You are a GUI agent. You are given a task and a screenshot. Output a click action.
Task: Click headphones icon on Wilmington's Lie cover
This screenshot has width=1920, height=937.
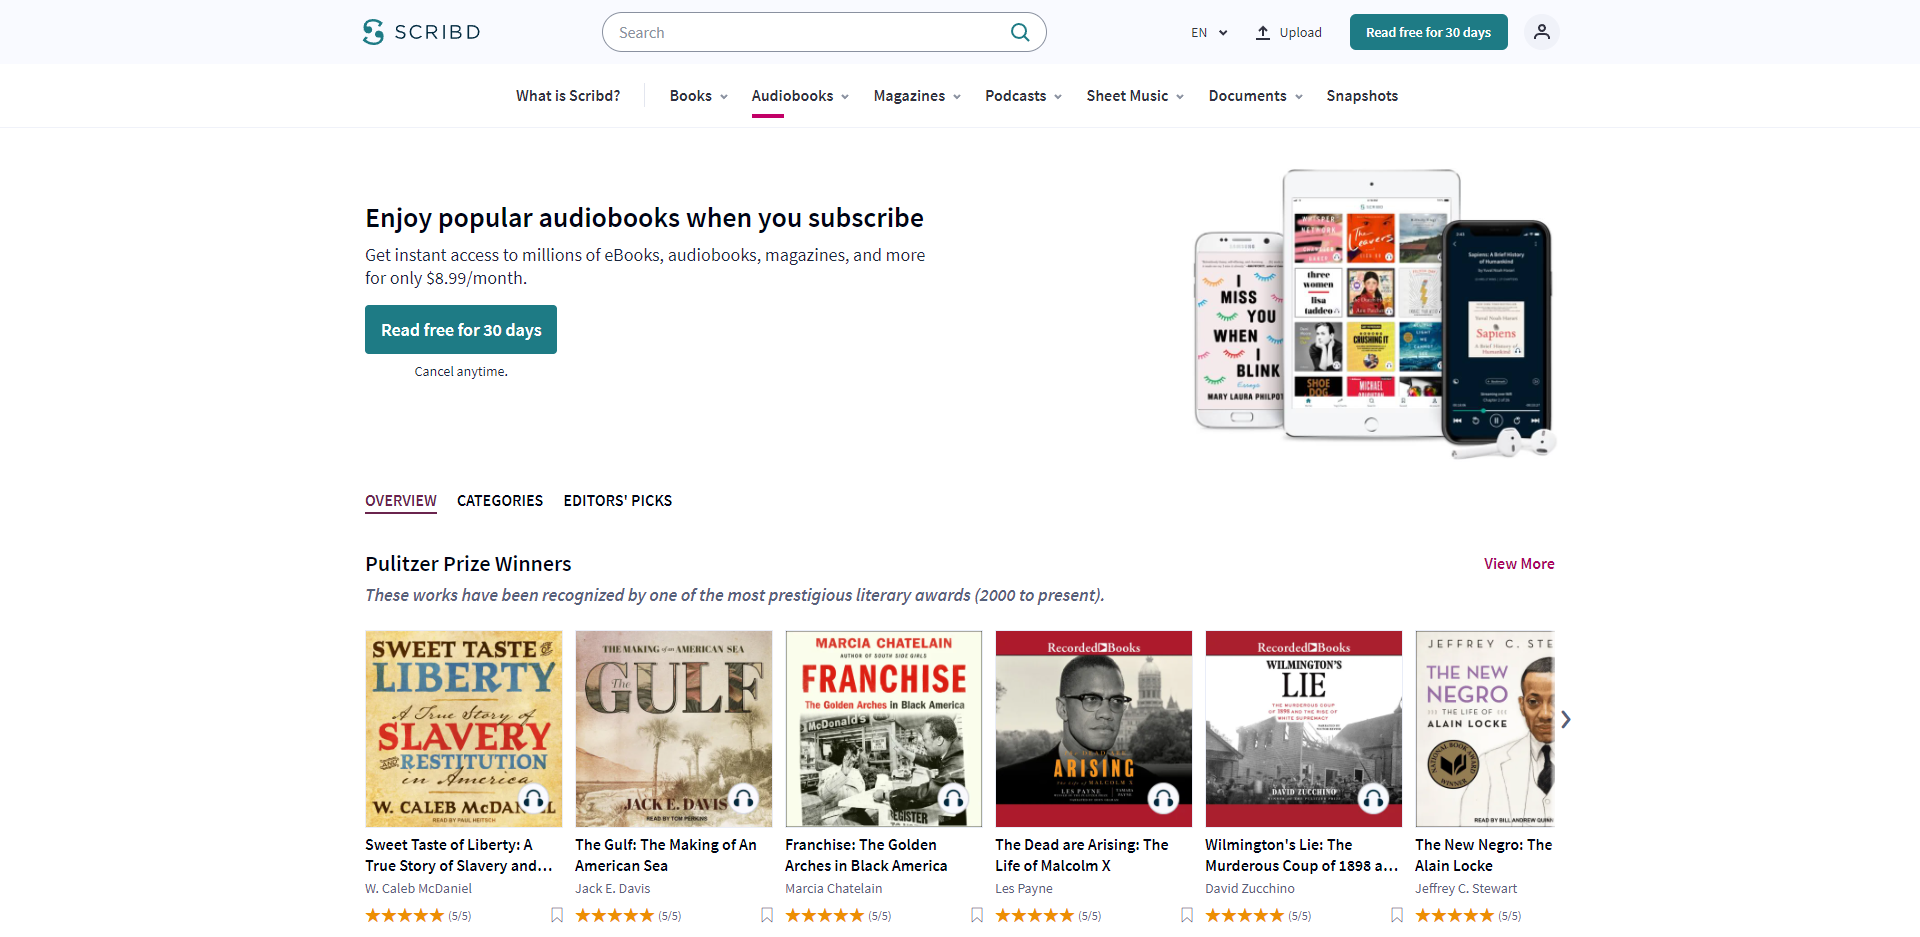tap(1373, 798)
